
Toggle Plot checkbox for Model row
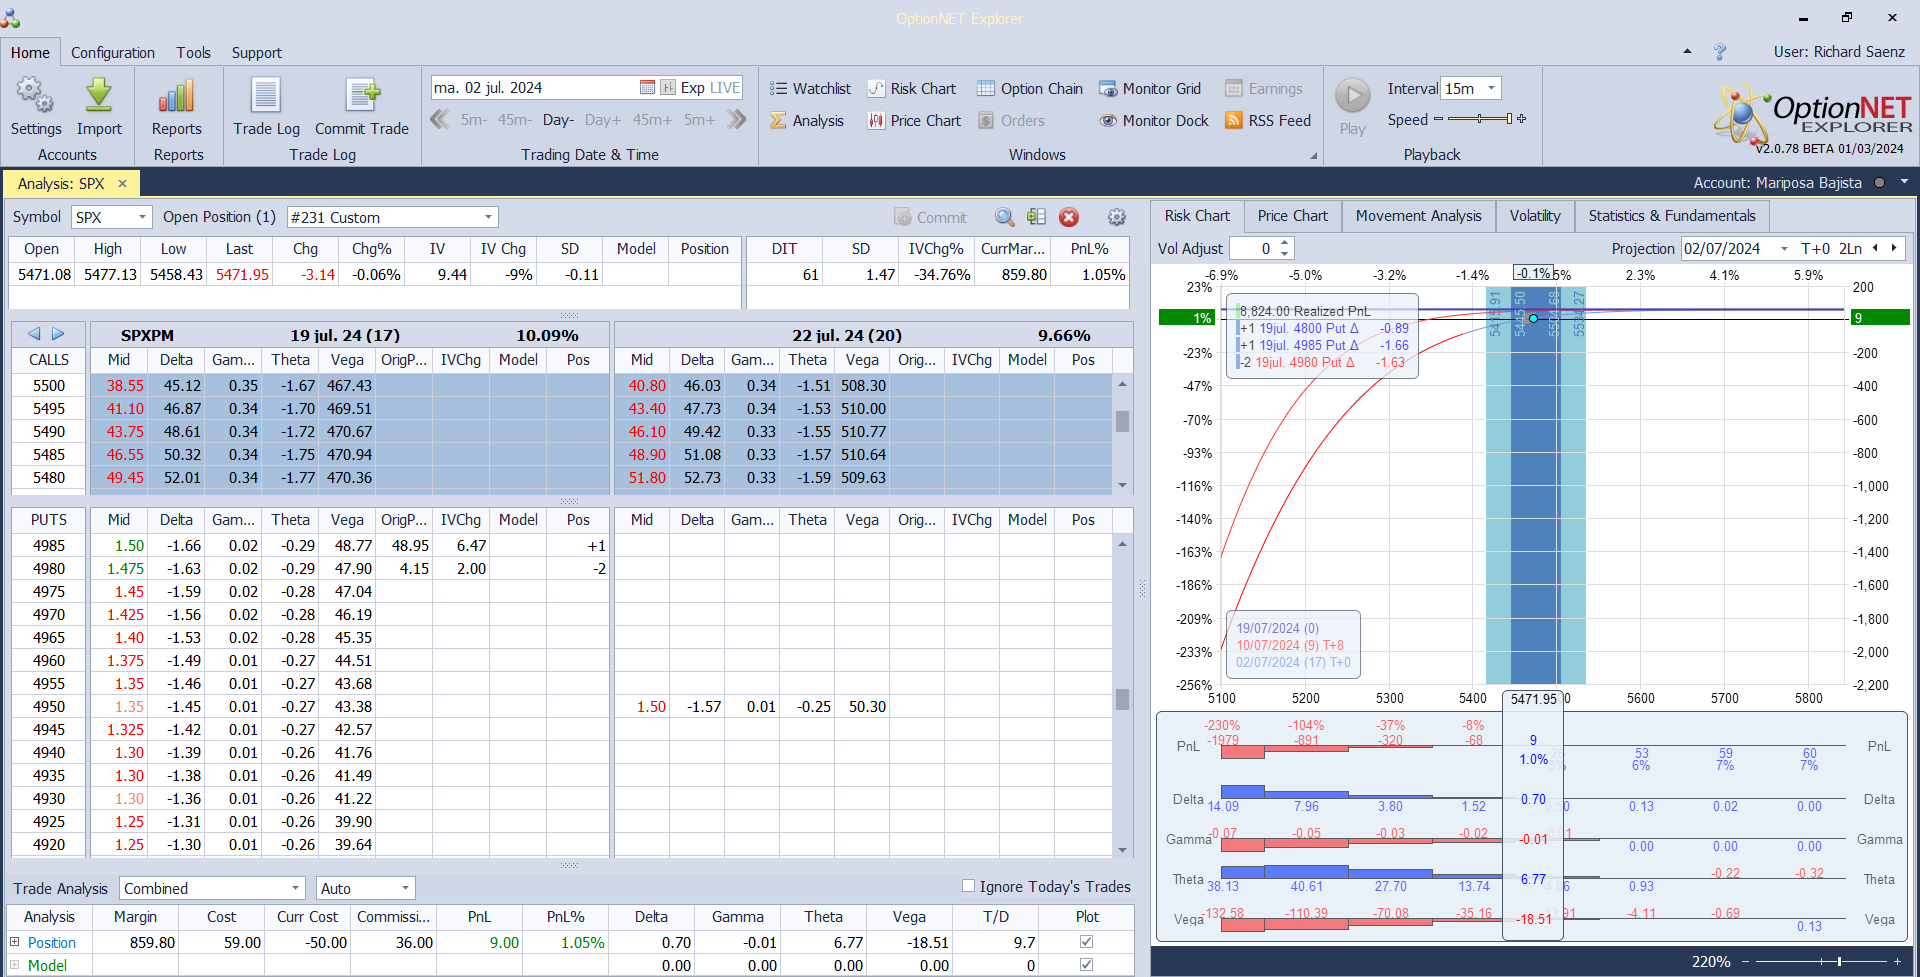point(1087,965)
